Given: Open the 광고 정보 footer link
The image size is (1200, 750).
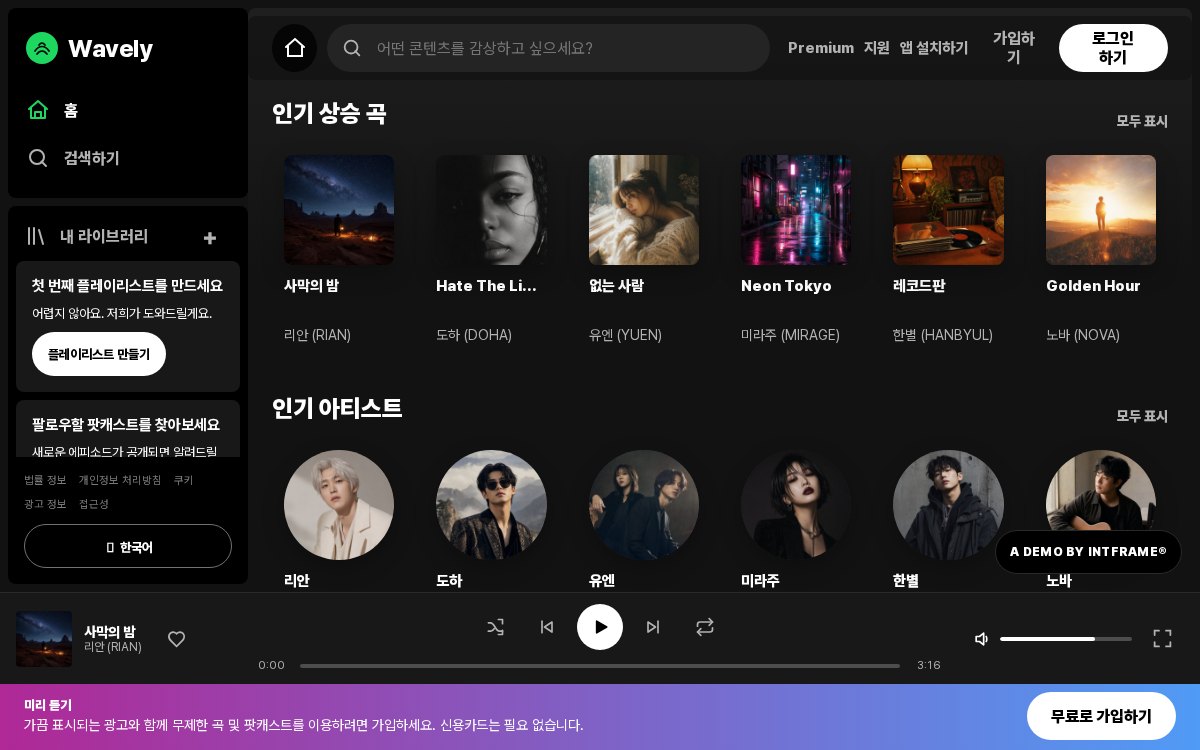Looking at the screenshot, I should (x=45, y=504).
